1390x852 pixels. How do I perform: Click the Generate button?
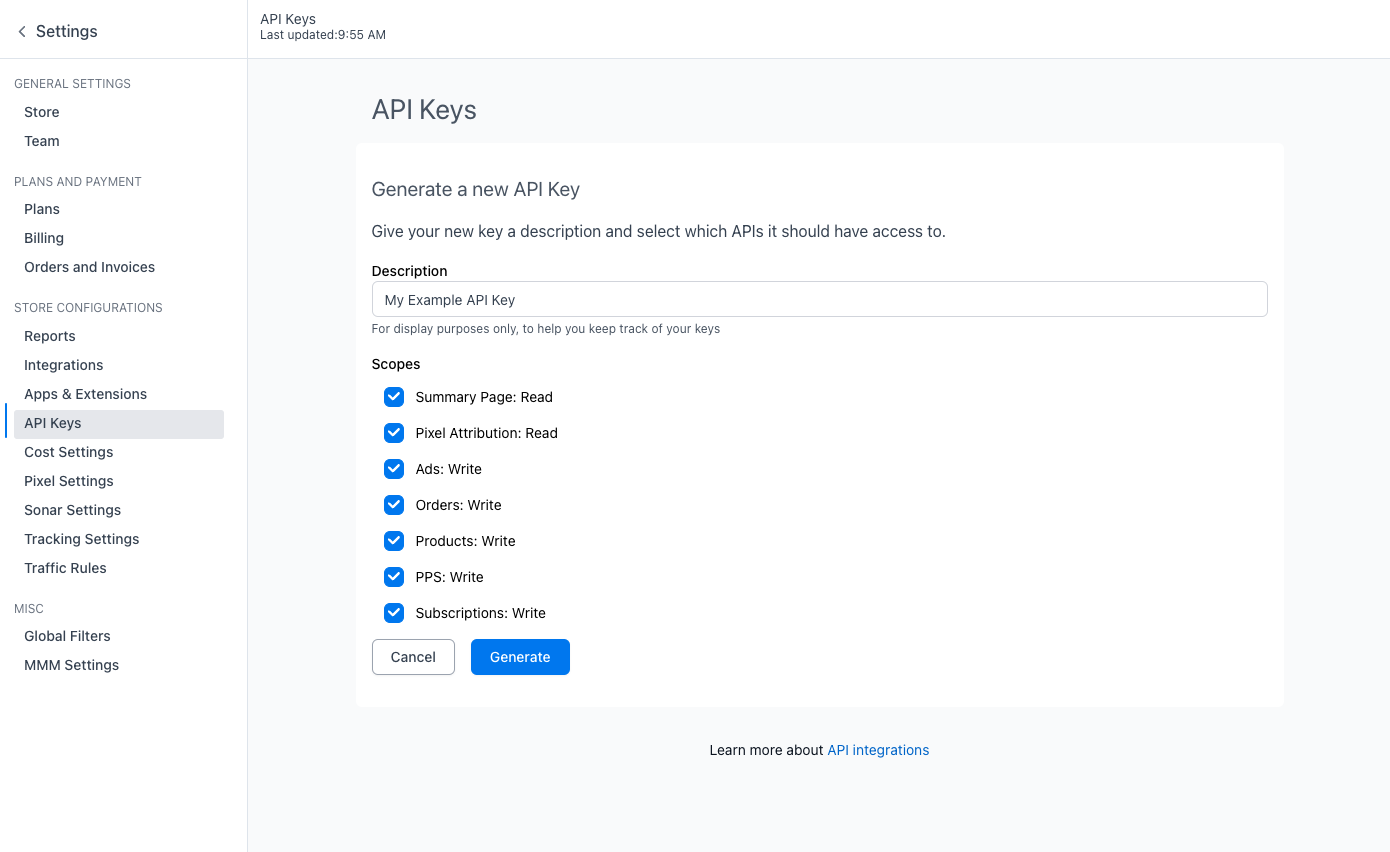click(x=520, y=657)
